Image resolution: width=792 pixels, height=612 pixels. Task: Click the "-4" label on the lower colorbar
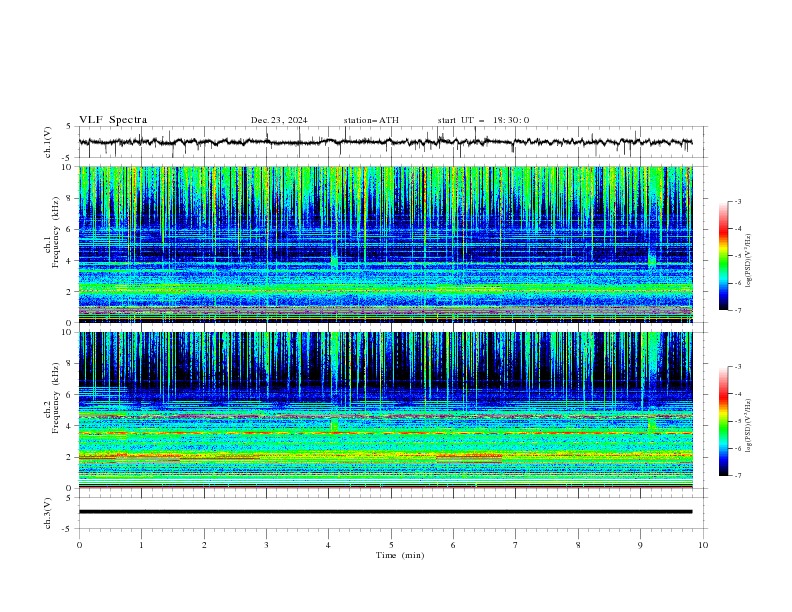[x=738, y=394]
